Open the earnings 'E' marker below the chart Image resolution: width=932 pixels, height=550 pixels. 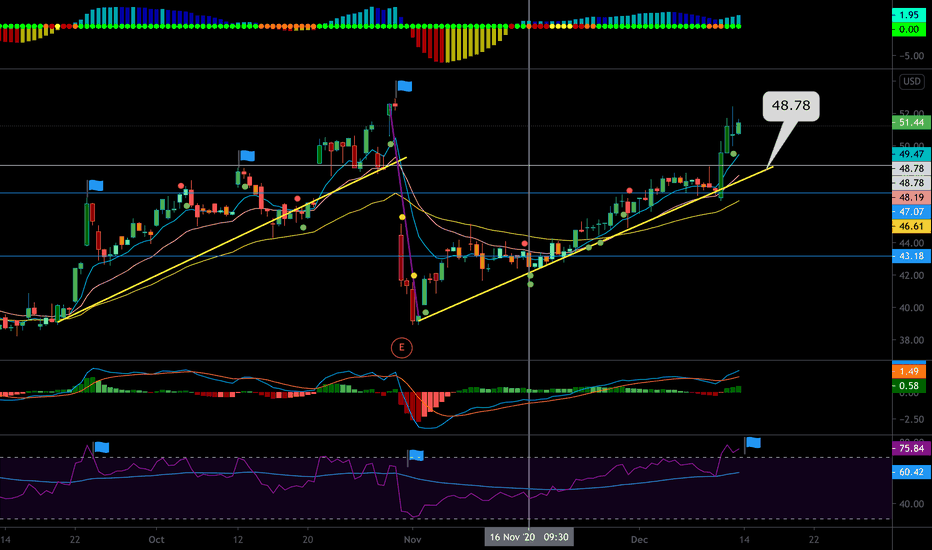click(x=402, y=347)
